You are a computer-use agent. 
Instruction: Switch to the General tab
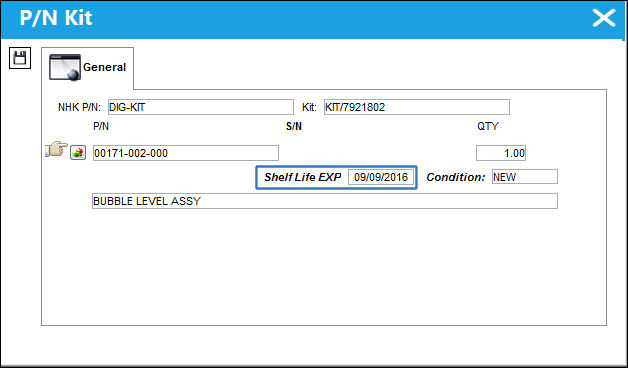[x=88, y=67]
